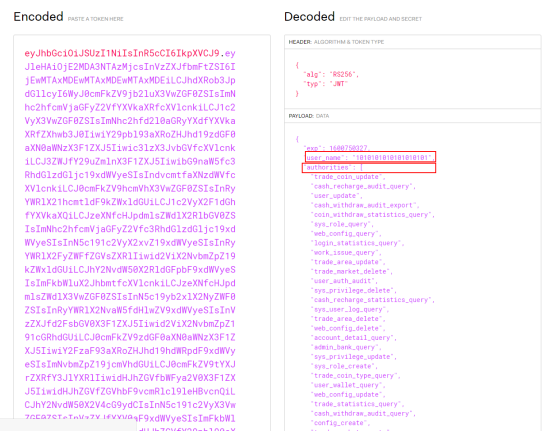The image size is (554, 432).
Task: Click the "trade_statistics_query" authority entry
Action: point(357,404)
